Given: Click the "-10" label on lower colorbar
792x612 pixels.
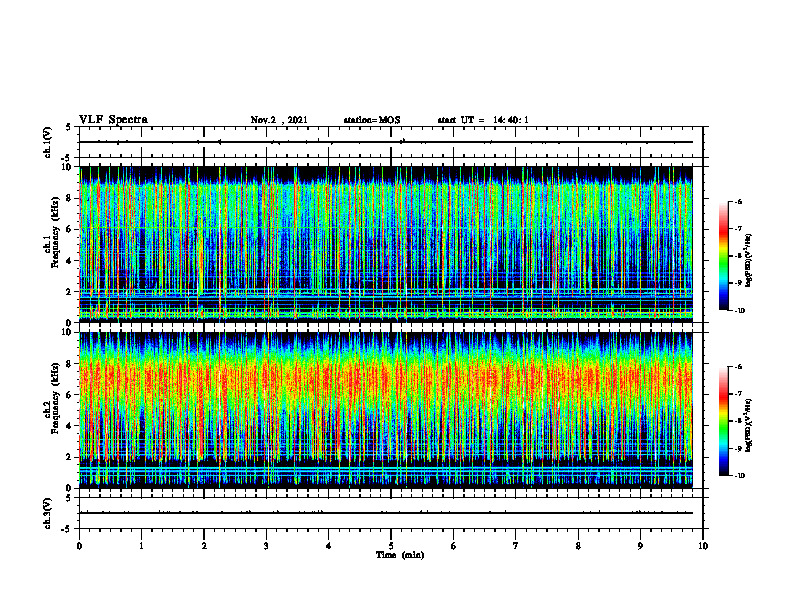Looking at the screenshot, I should 739,476.
